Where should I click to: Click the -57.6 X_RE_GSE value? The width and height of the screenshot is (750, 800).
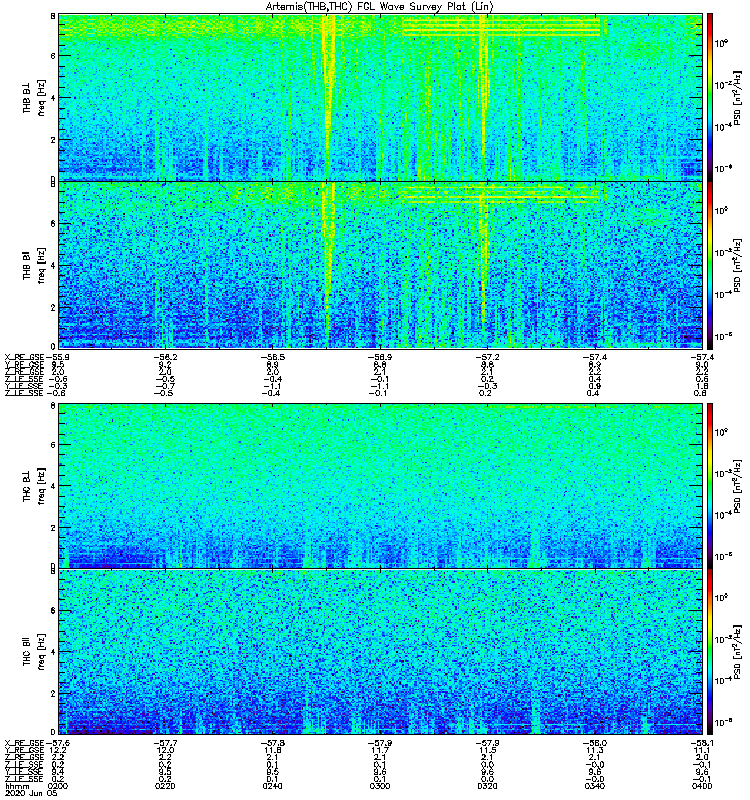58,743
